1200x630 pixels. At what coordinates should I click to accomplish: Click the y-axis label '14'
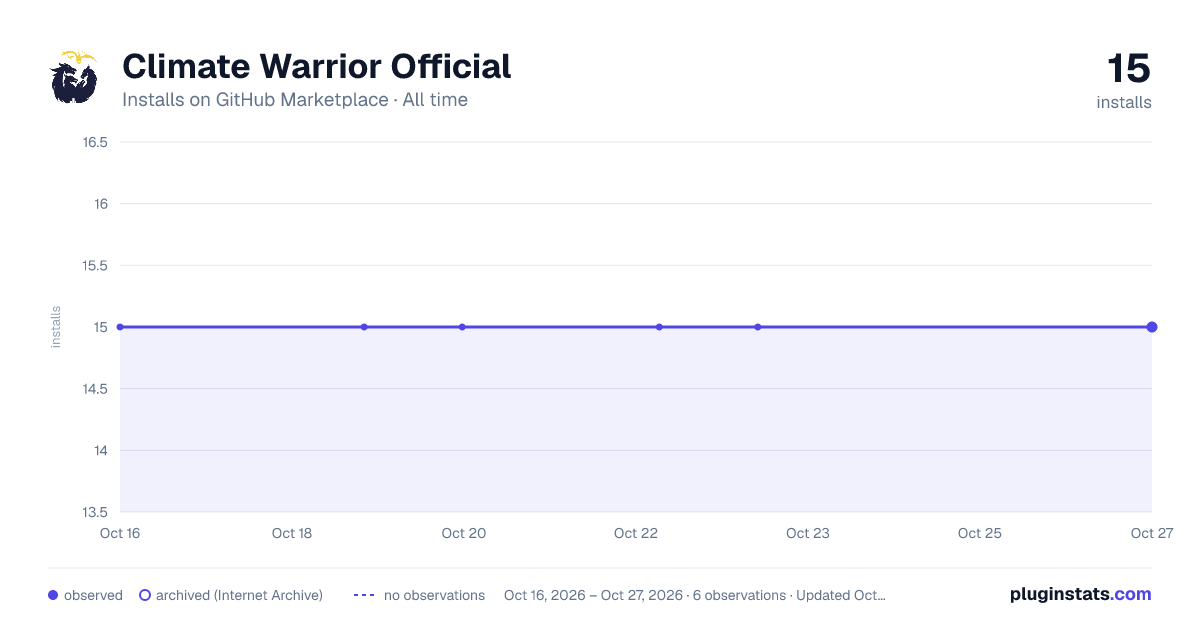100,451
